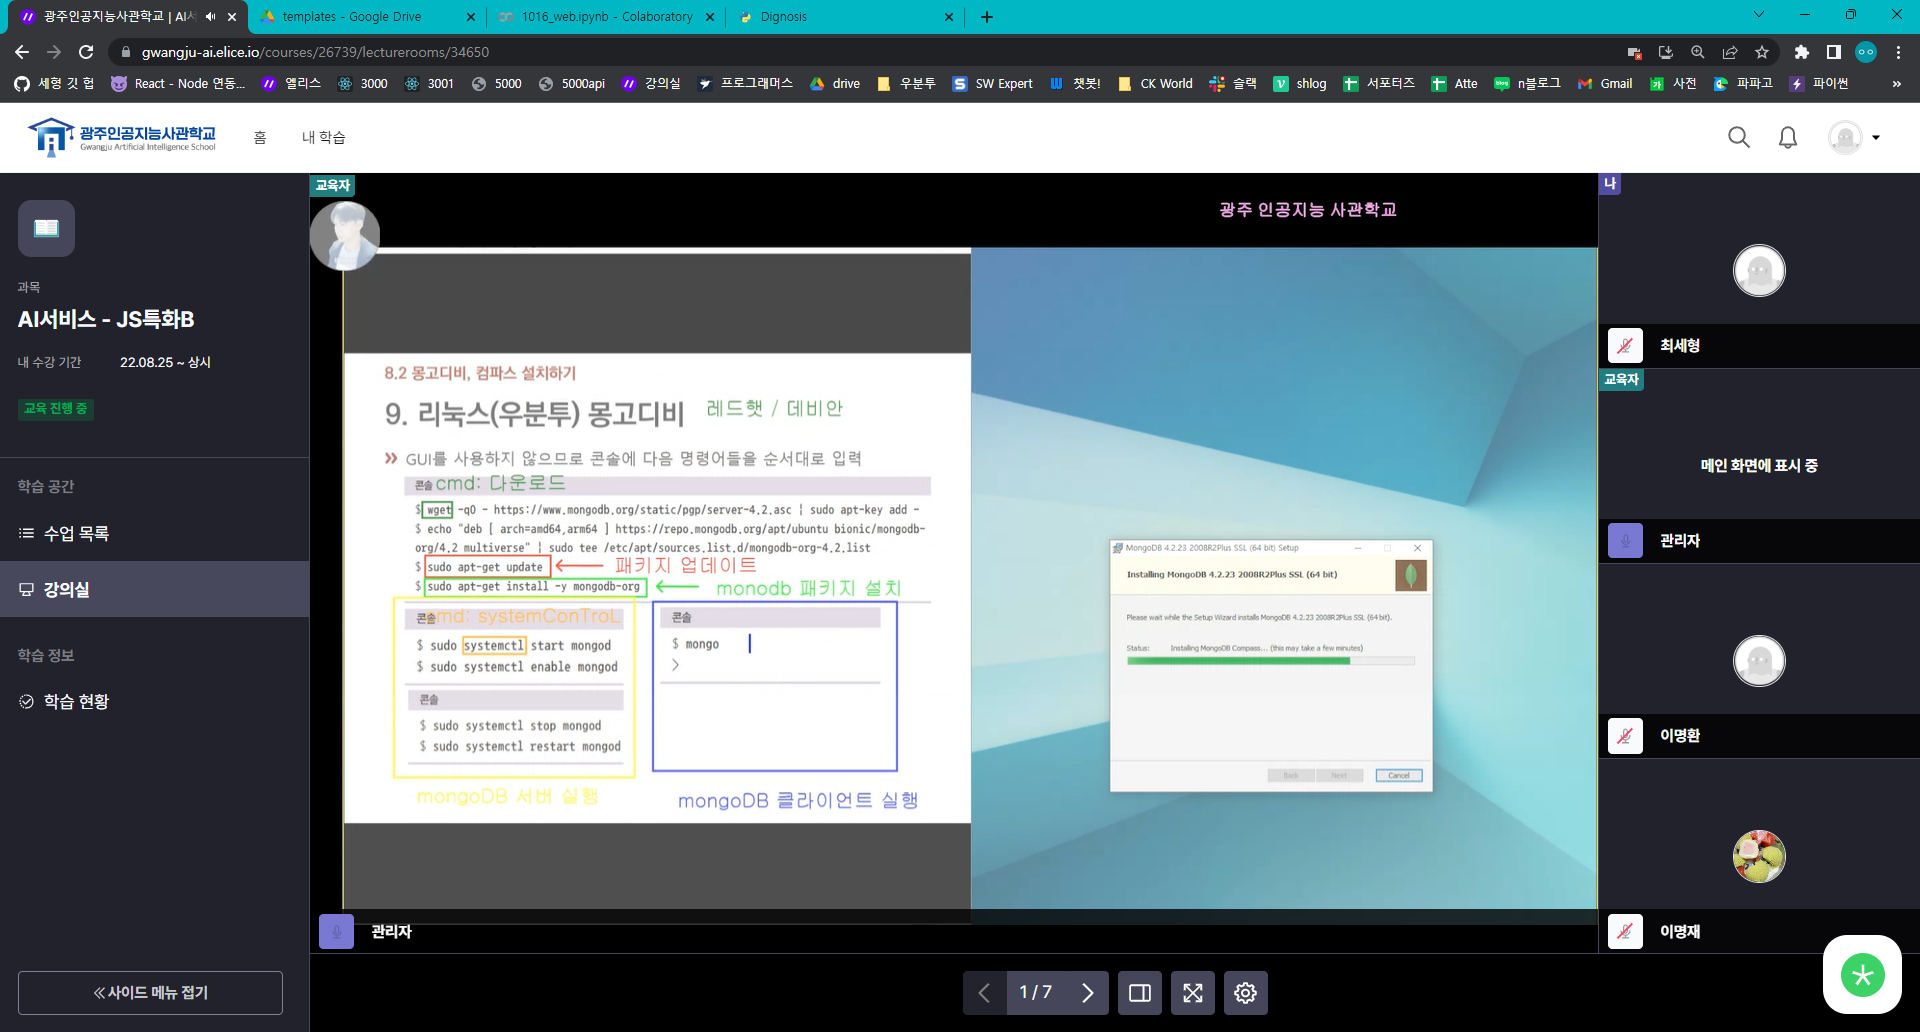
Task: Mute the tab audio speaker icon
Action: (x=210, y=17)
